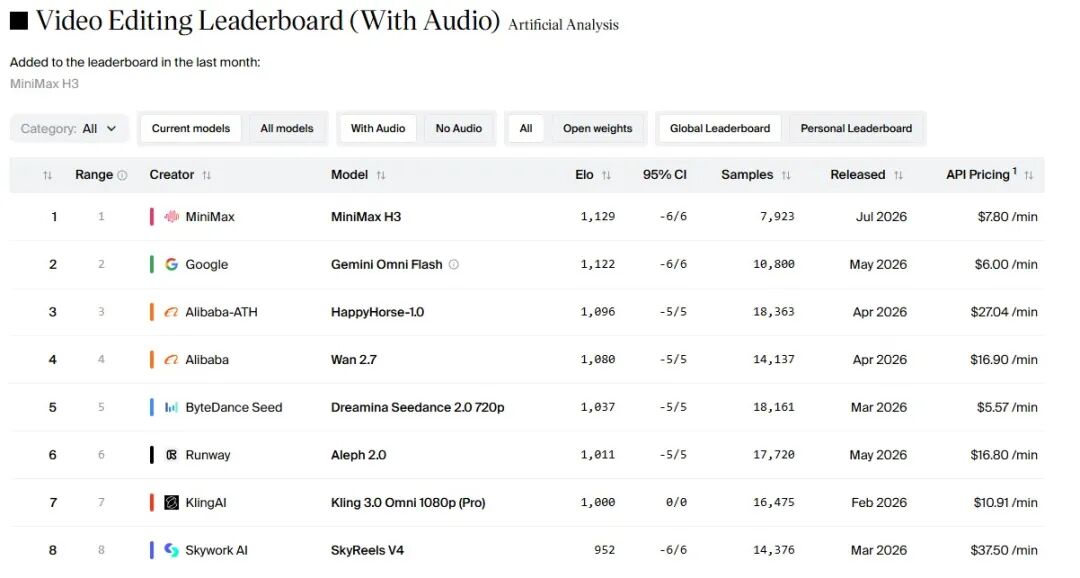Select the With Audio option
Viewport: 1080px width, 578px height.
pos(377,129)
